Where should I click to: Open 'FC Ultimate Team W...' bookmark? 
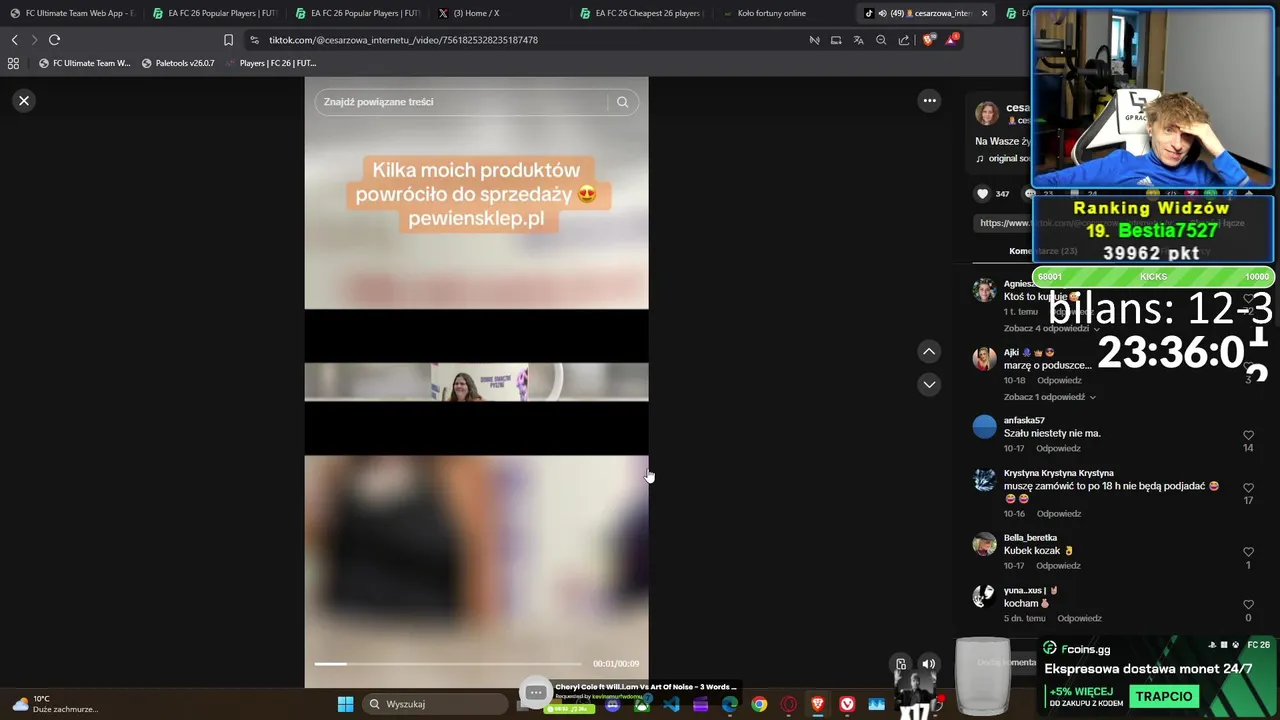pyautogui.click(x=84, y=63)
